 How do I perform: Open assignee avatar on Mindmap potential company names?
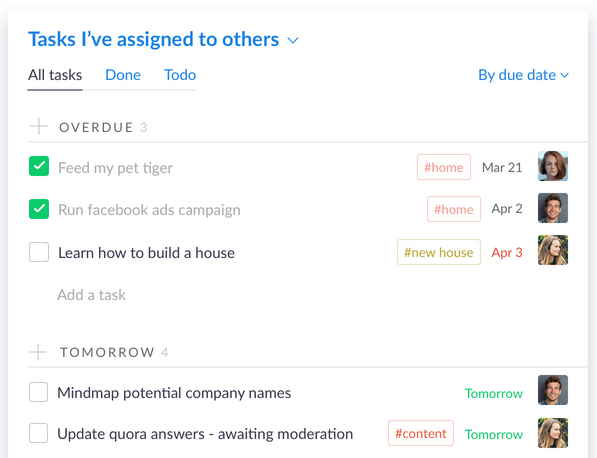[x=552, y=390]
